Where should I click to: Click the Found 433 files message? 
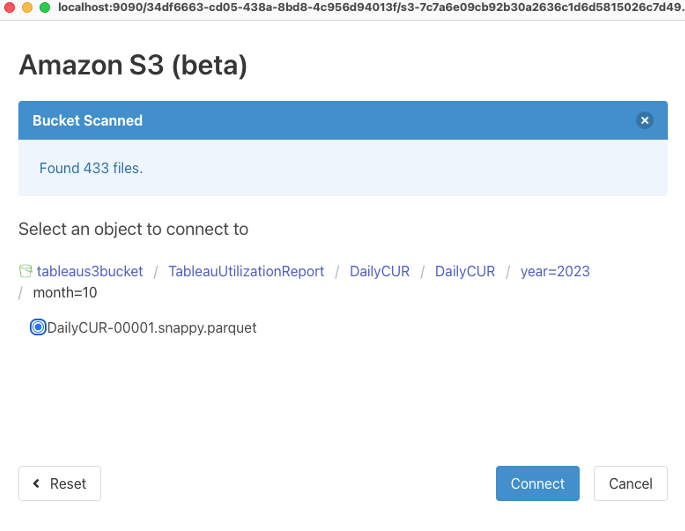point(91,168)
